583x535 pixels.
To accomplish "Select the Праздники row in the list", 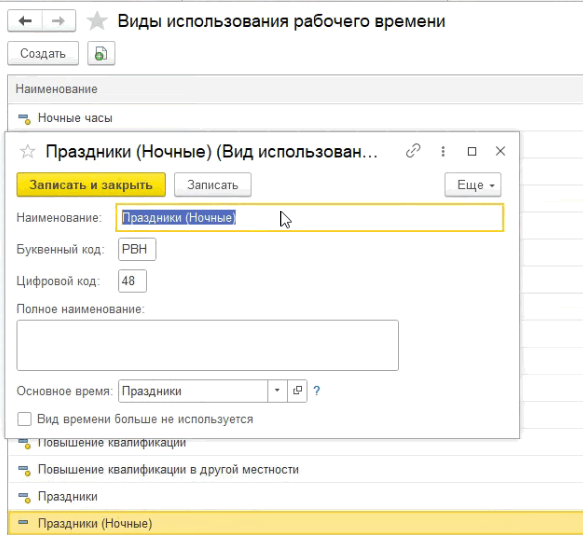I will 295,497.
